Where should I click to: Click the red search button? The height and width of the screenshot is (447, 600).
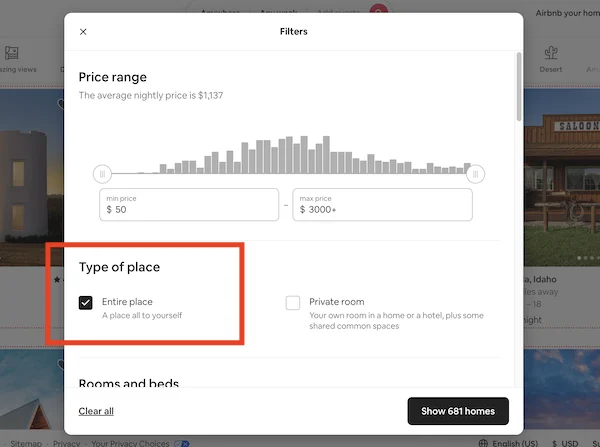[378, 10]
